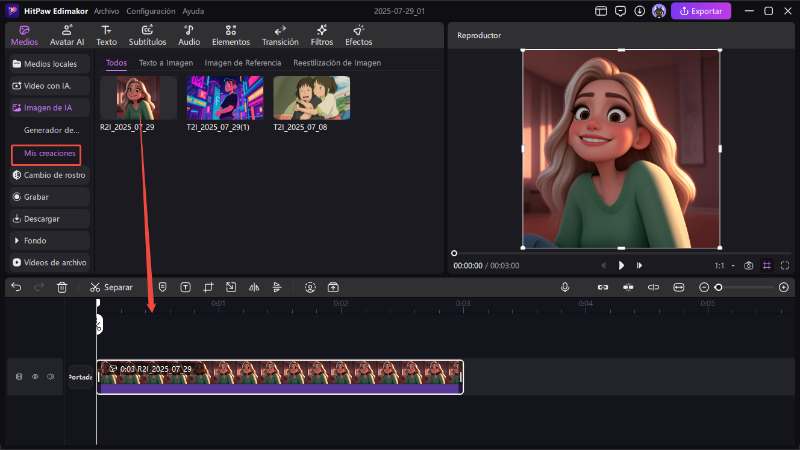Switch to the Reestilización de Imagen tab

(337, 63)
